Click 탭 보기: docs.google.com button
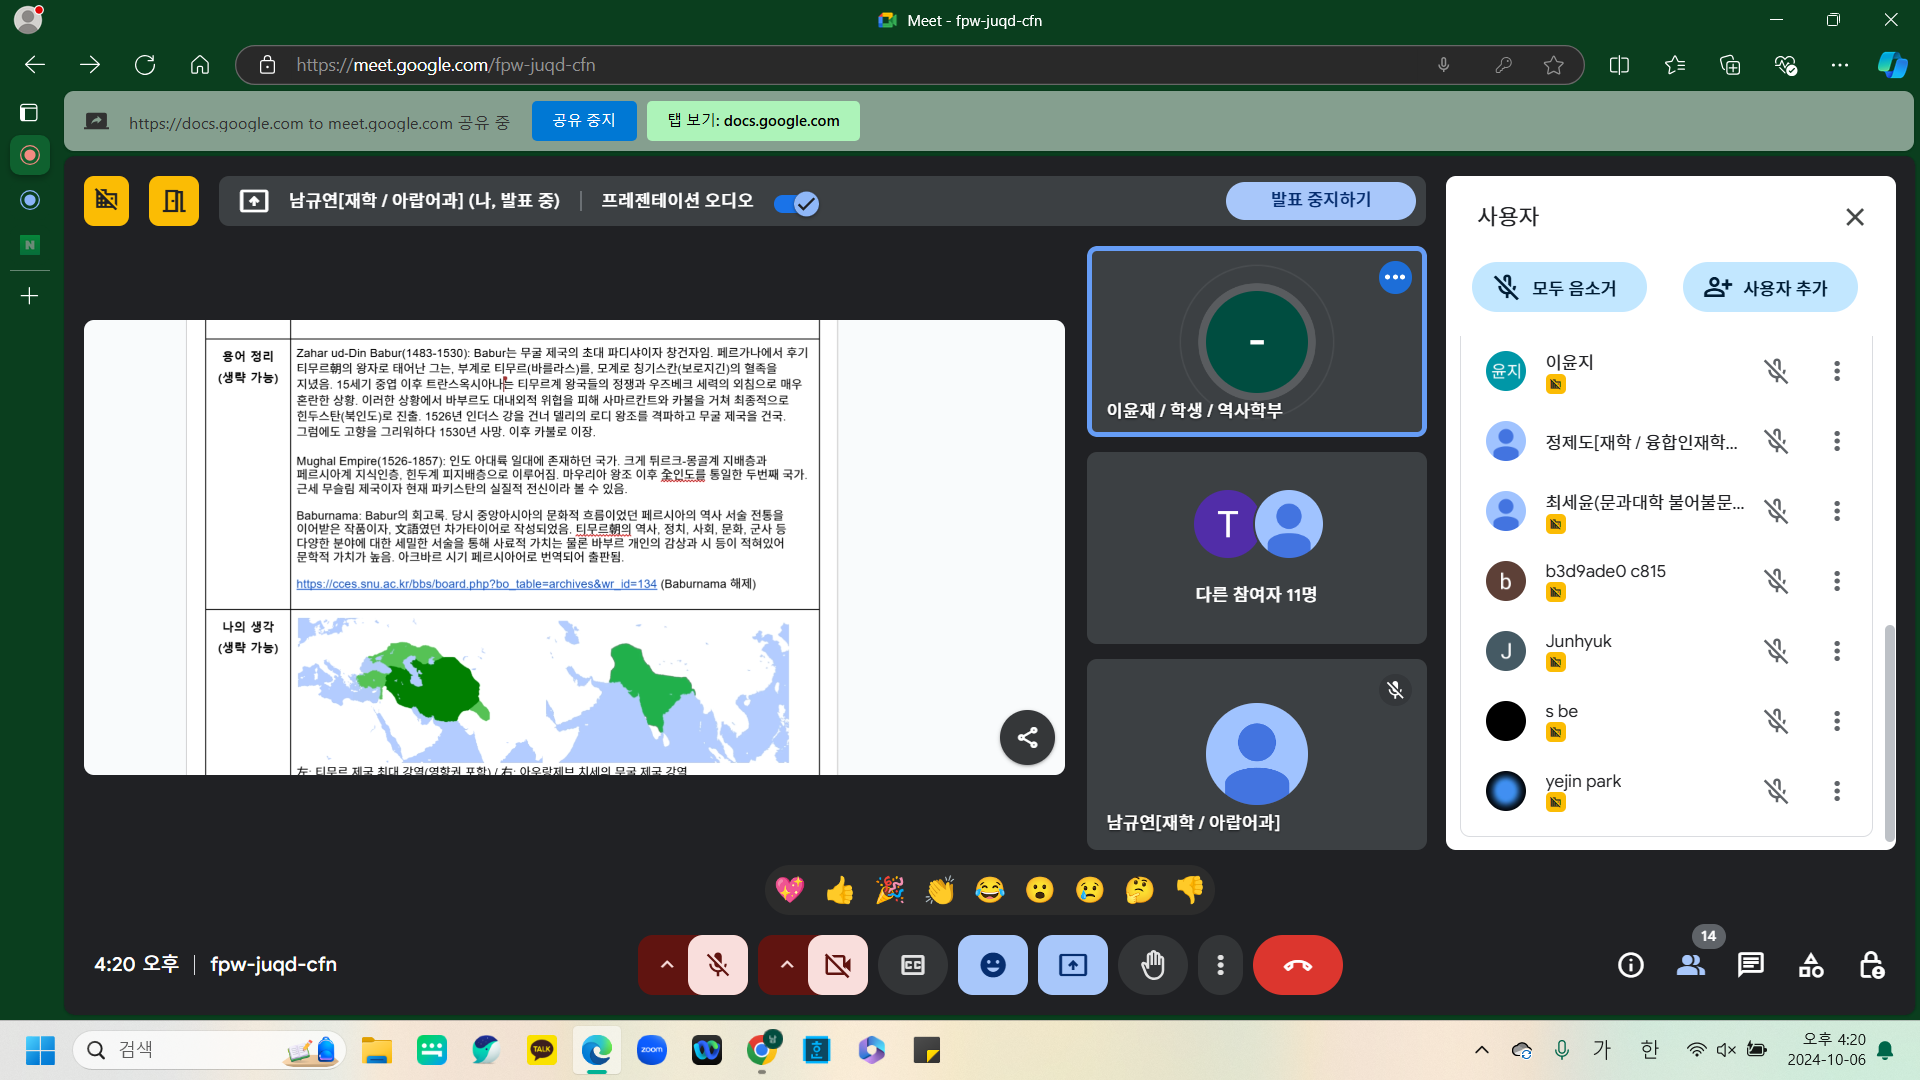1920x1080 pixels. (753, 121)
